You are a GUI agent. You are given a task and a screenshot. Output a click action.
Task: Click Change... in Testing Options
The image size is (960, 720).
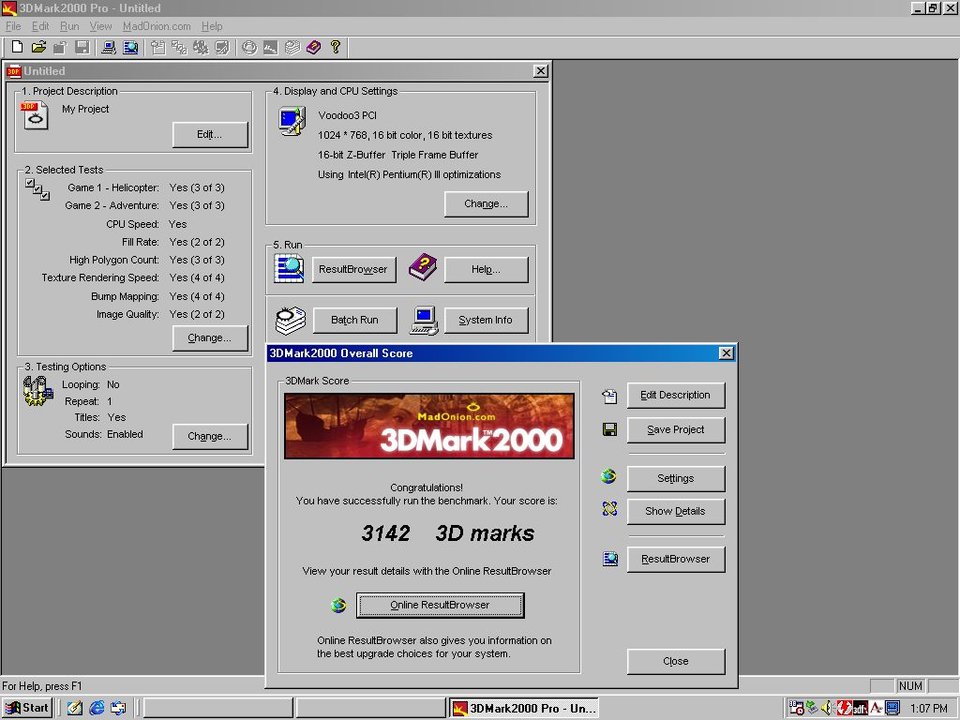coord(210,437)
